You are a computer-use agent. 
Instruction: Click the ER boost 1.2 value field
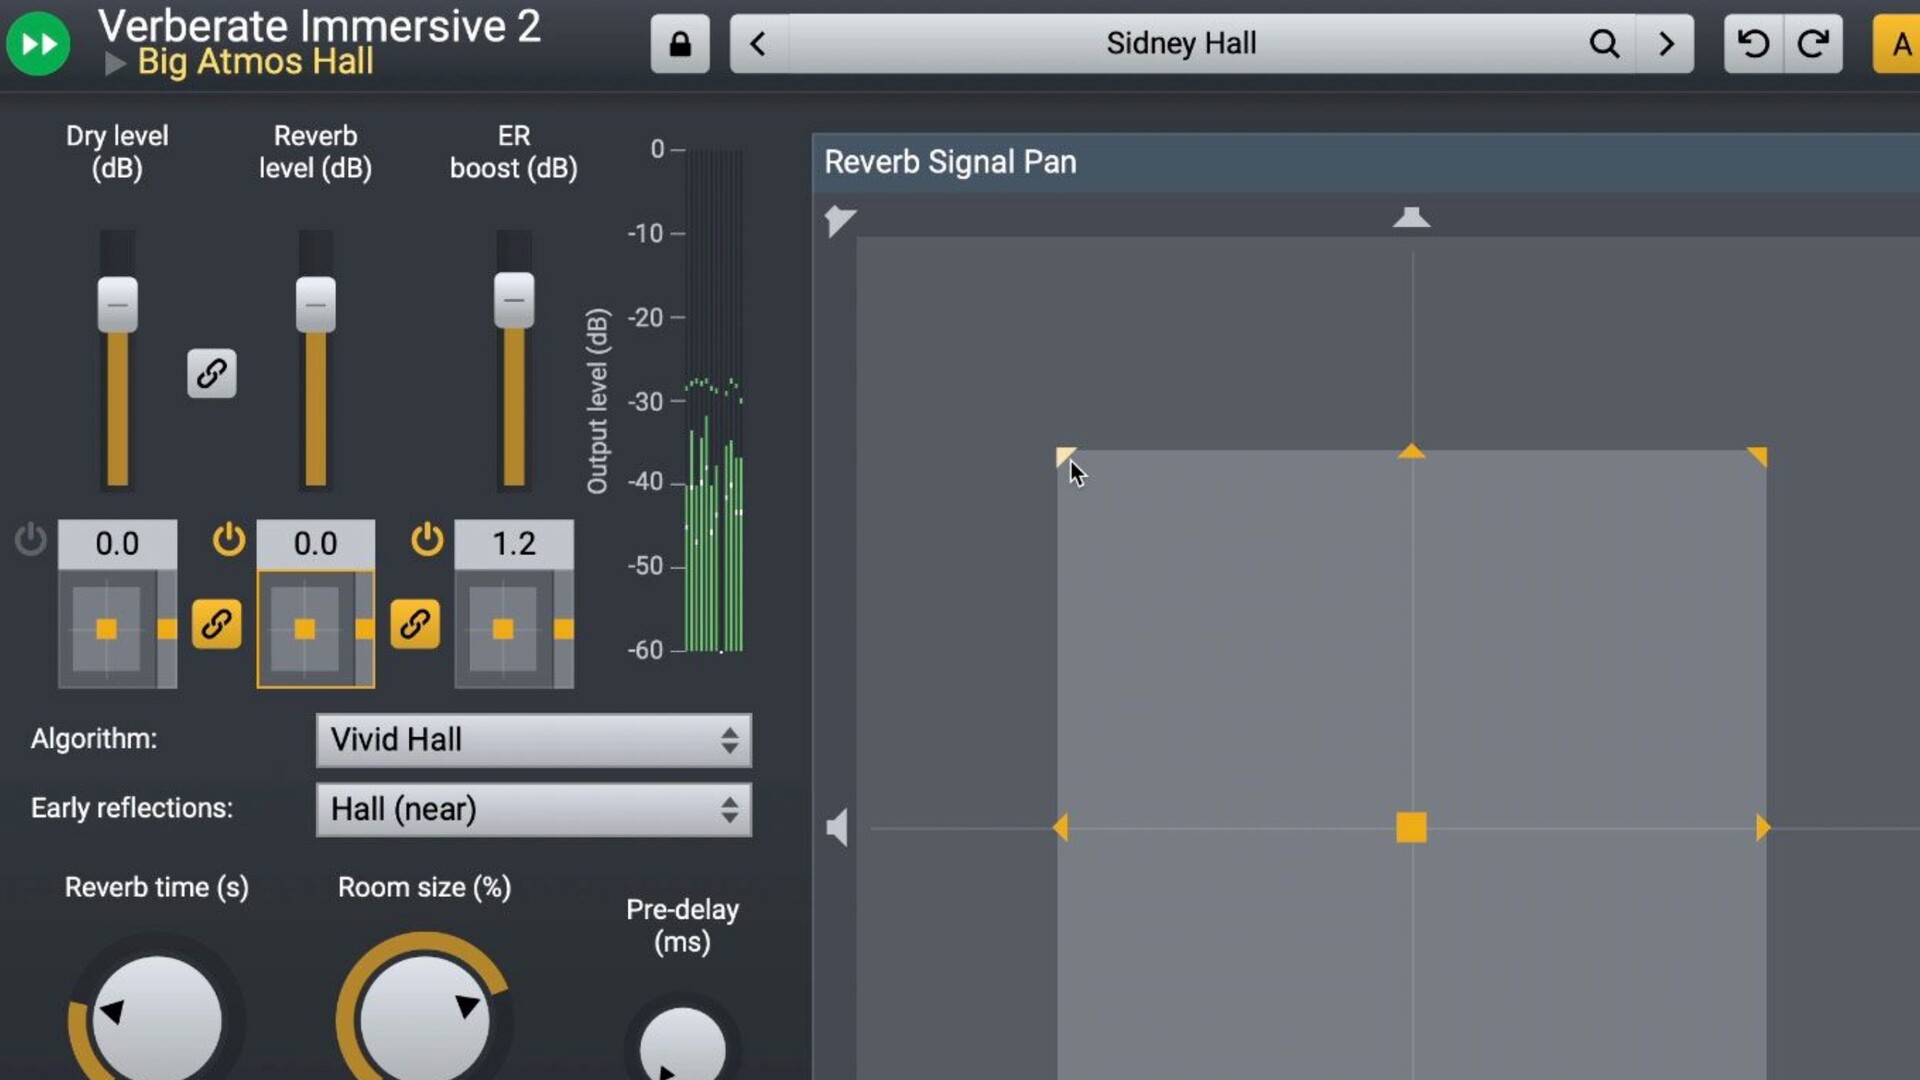pos(514,543)
